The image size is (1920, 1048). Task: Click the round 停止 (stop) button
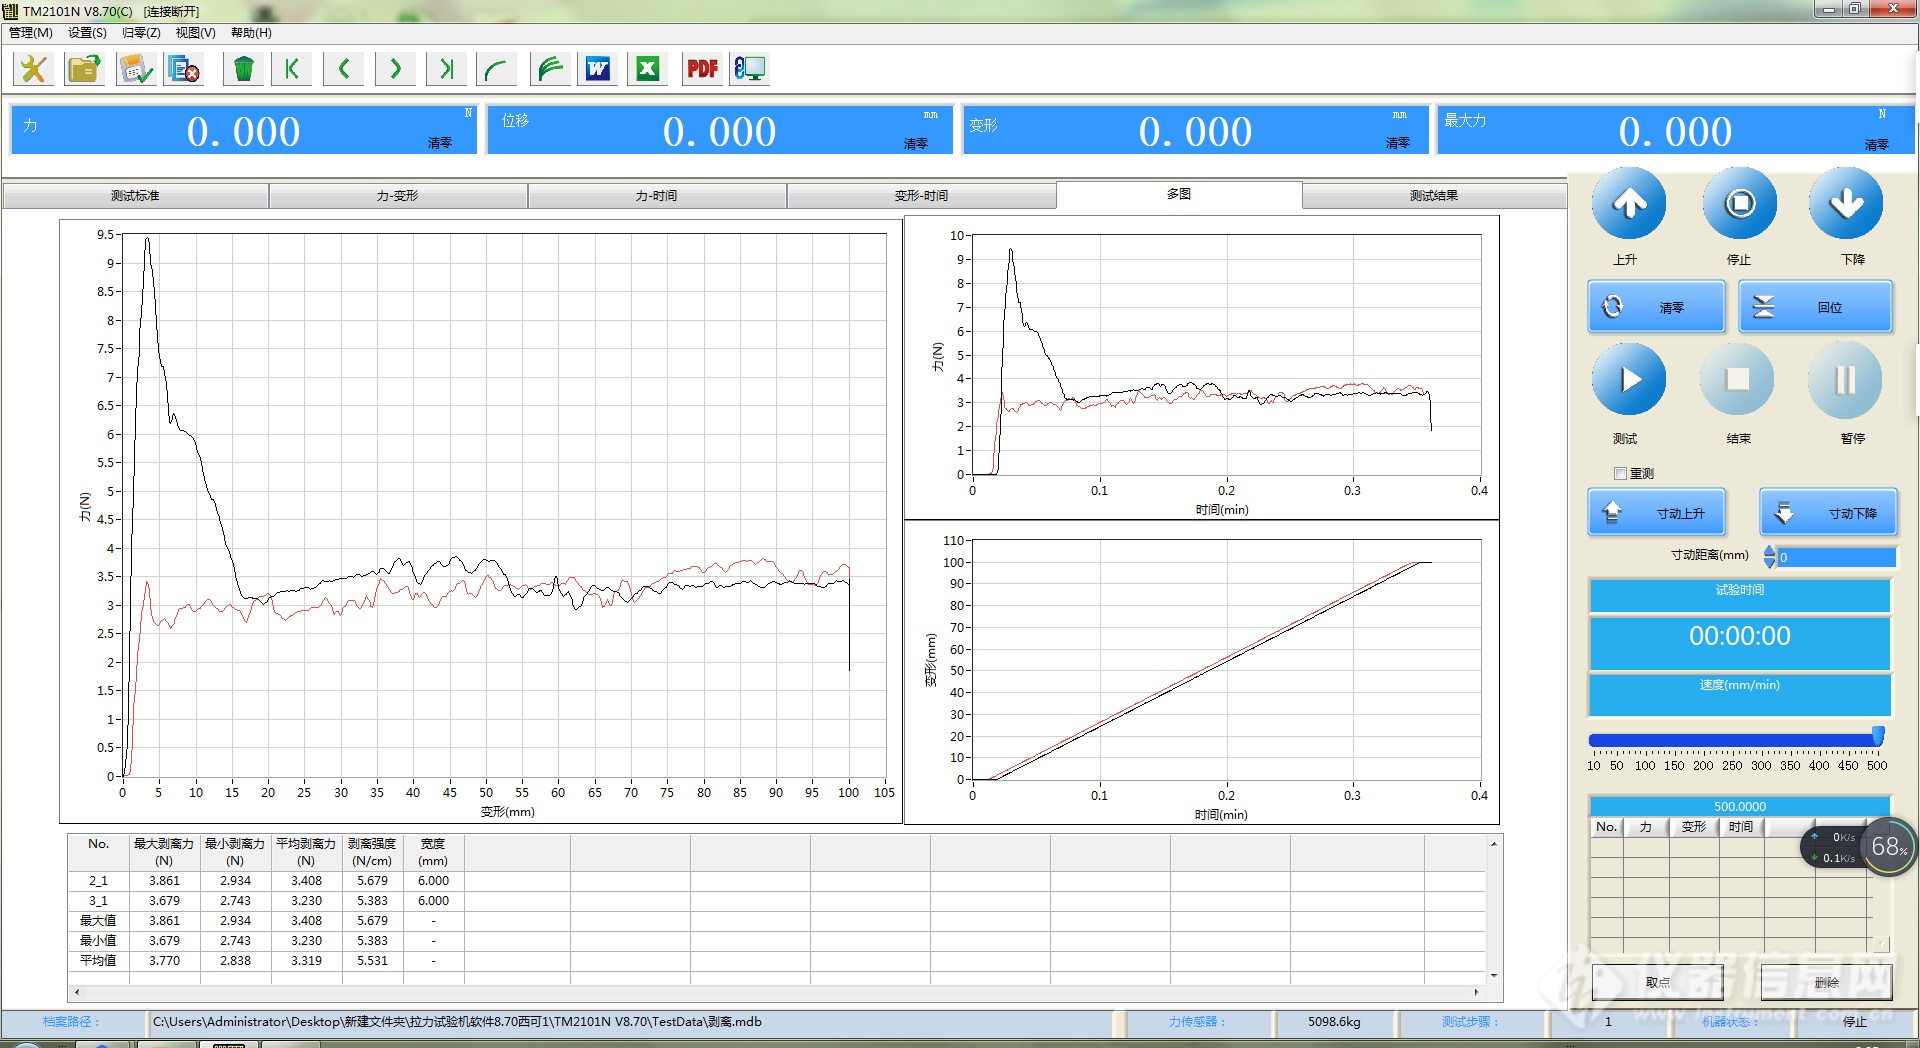click(x=1740, y=204)
